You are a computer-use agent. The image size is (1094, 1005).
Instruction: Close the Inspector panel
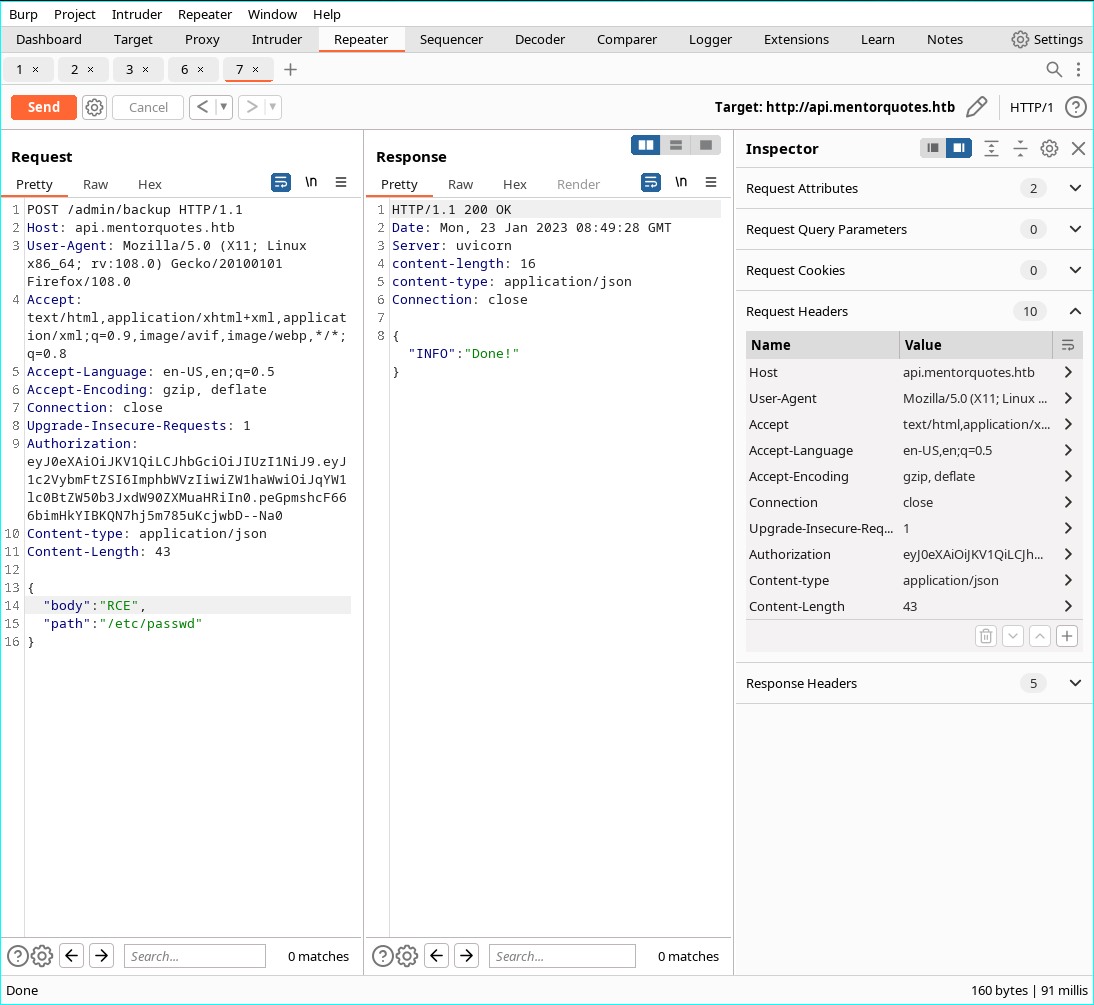tap(1078, 148)
